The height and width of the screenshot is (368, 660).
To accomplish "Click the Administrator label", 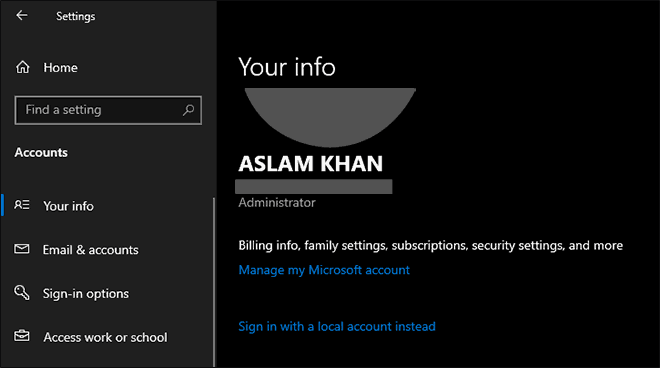I will click(x=277, y=203).
